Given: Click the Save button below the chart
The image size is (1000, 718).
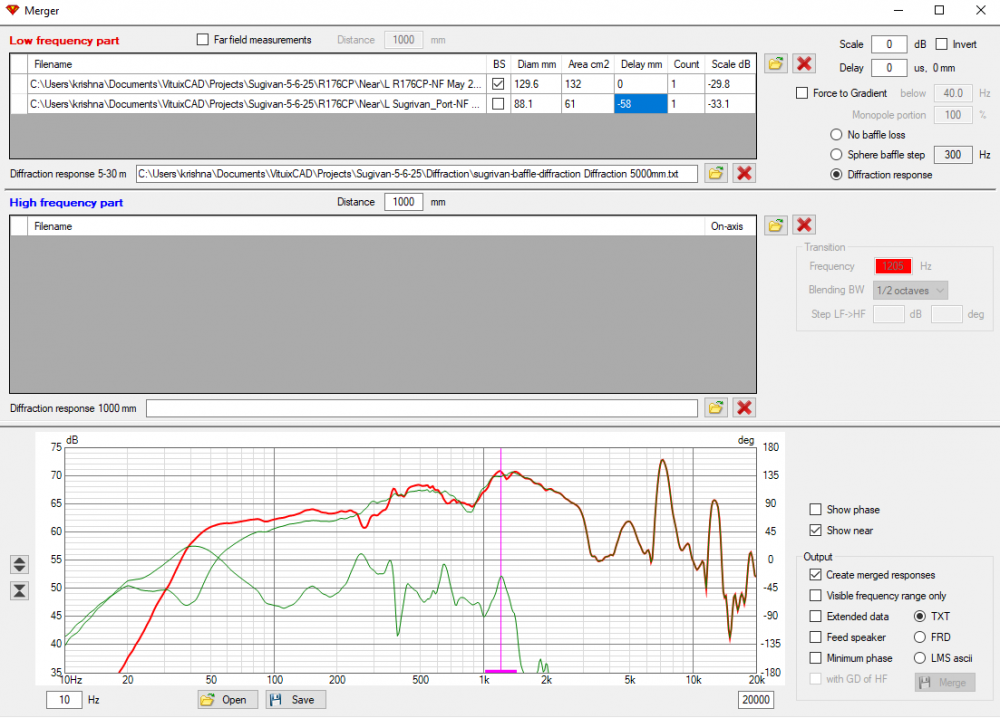Looking at the screenshot, I should pos(295,699).
